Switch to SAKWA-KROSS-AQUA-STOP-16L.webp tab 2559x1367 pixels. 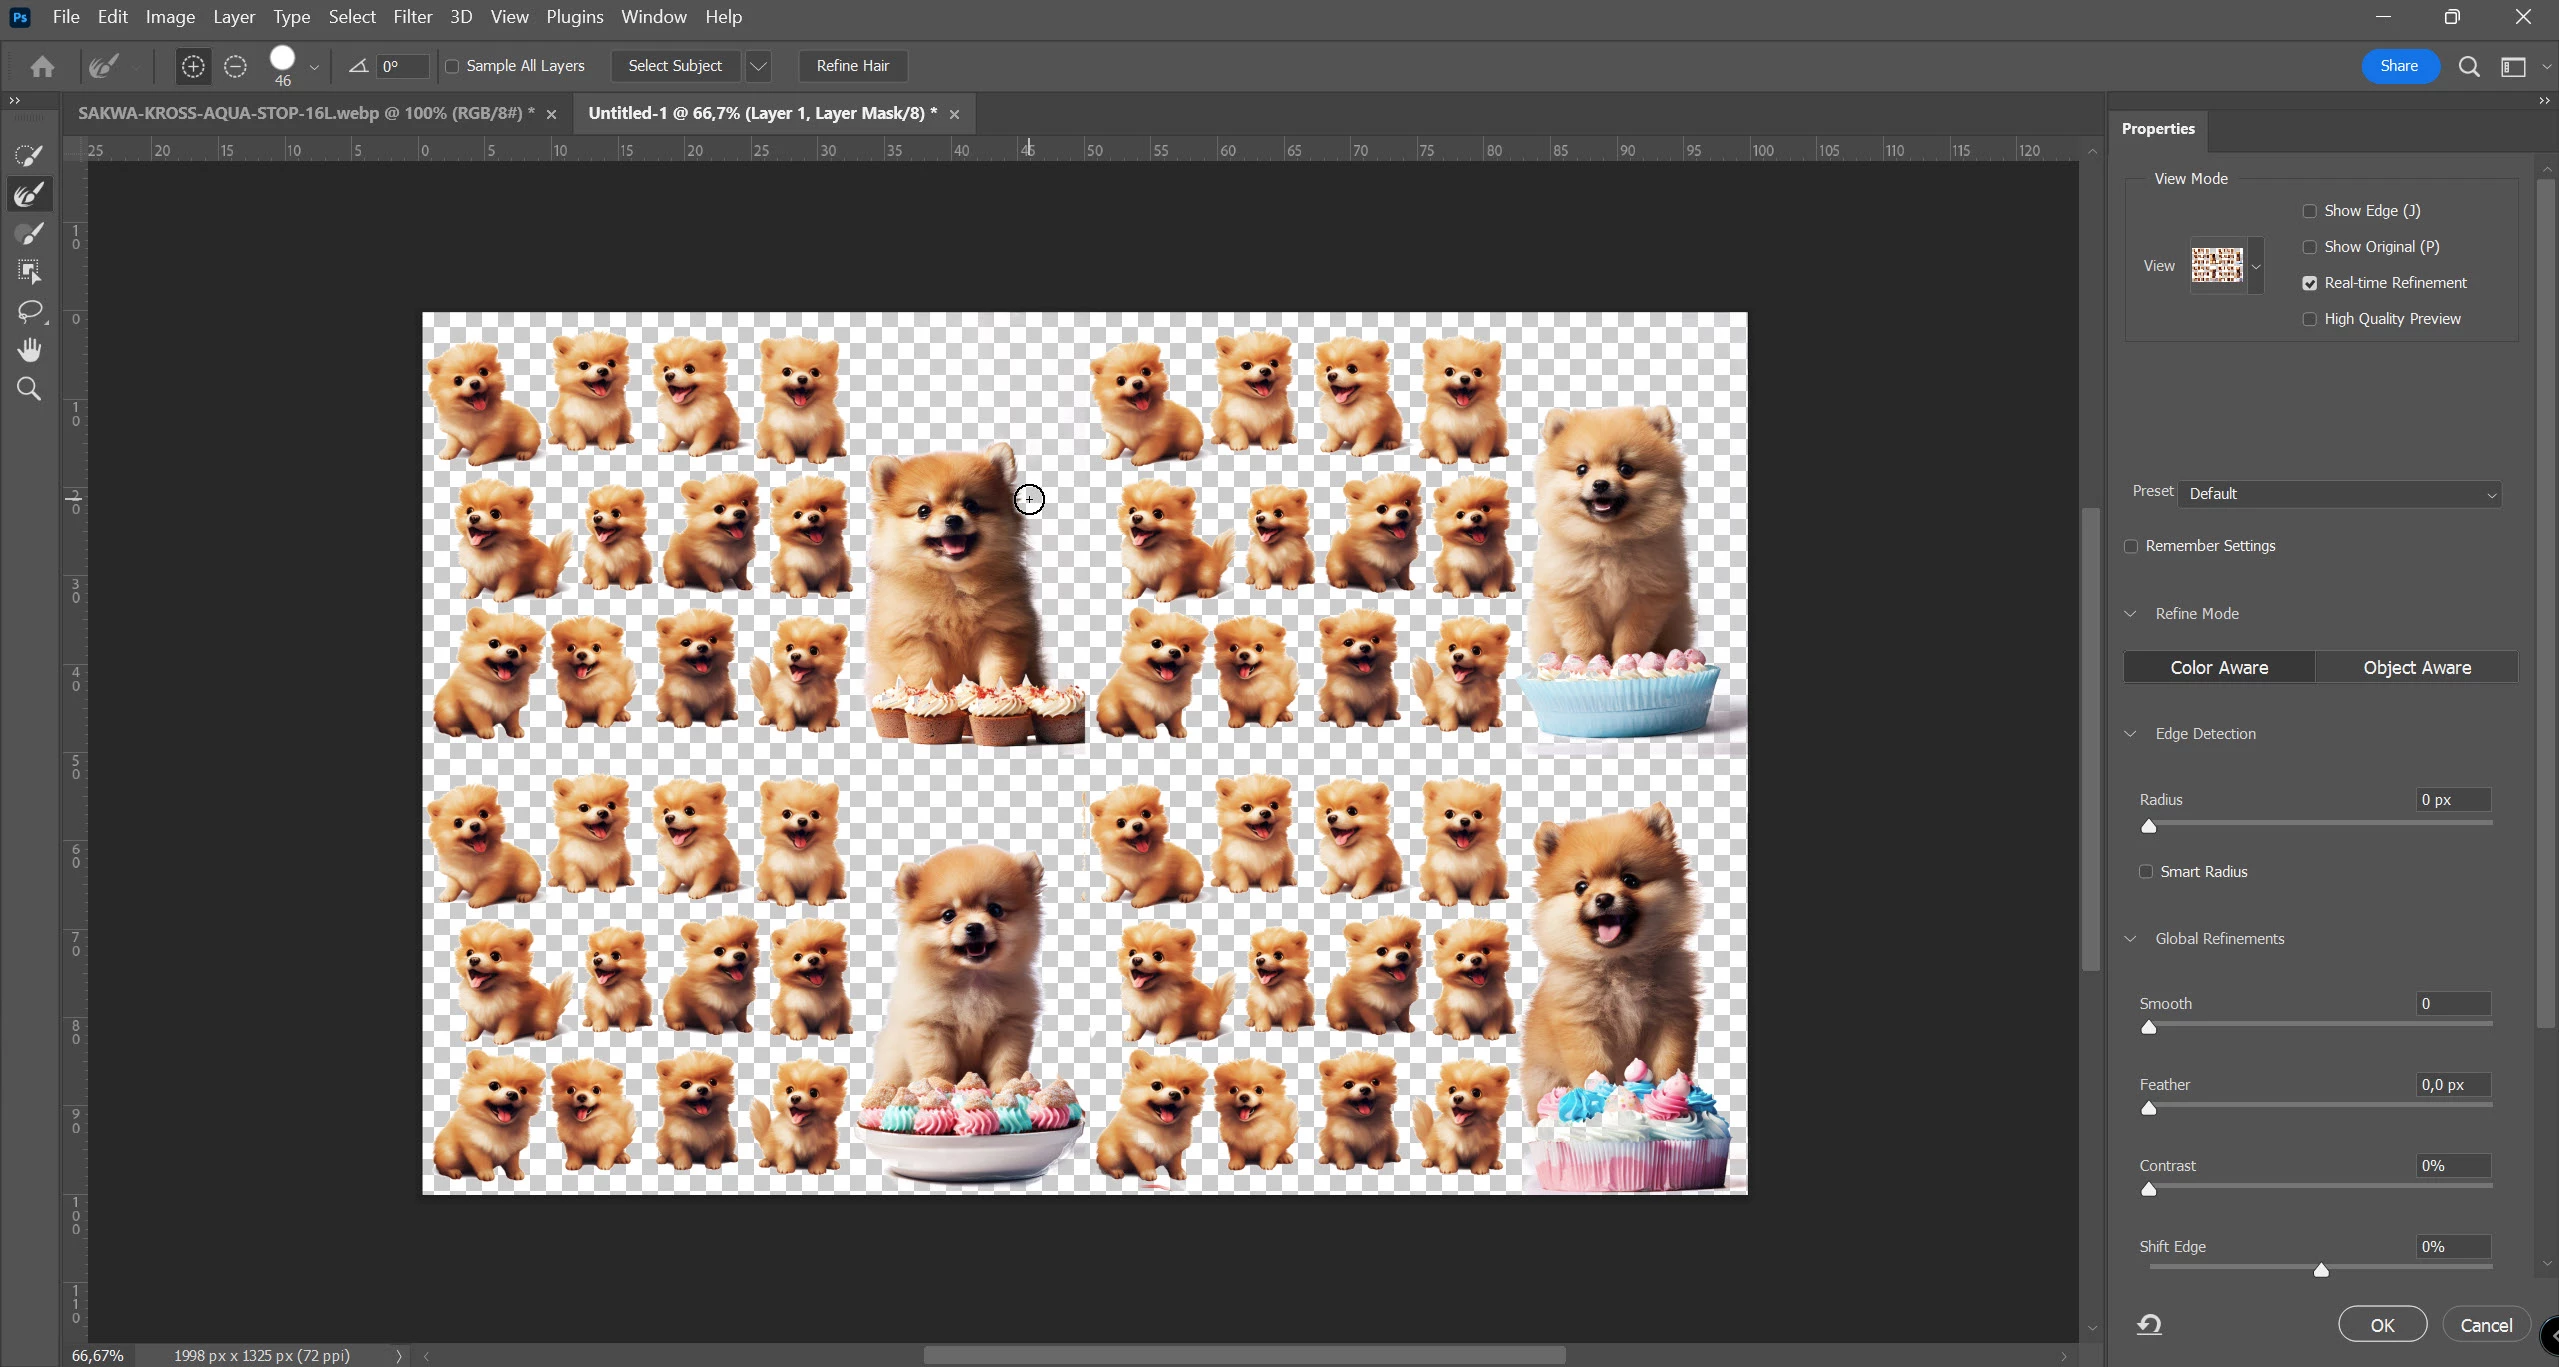[305, 114]
